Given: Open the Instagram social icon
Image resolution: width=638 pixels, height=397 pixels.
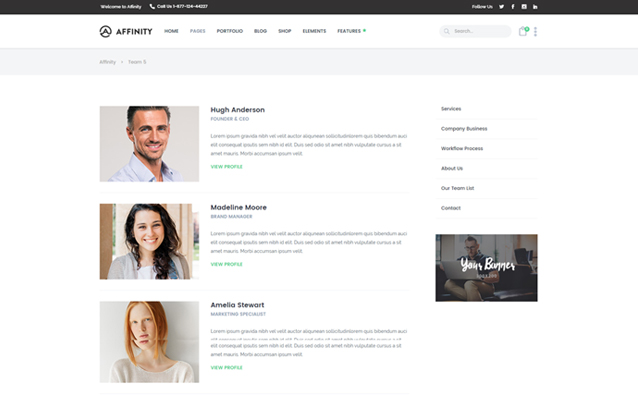Looking at the screenshot, I should coord(524,7).
